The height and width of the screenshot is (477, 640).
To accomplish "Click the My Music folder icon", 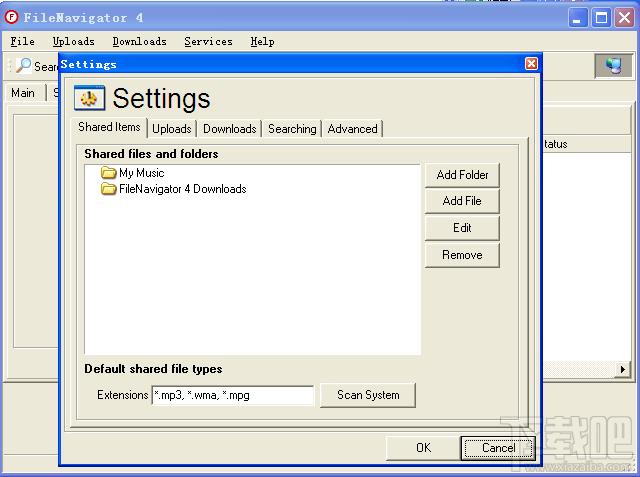I will coord(109,173).
